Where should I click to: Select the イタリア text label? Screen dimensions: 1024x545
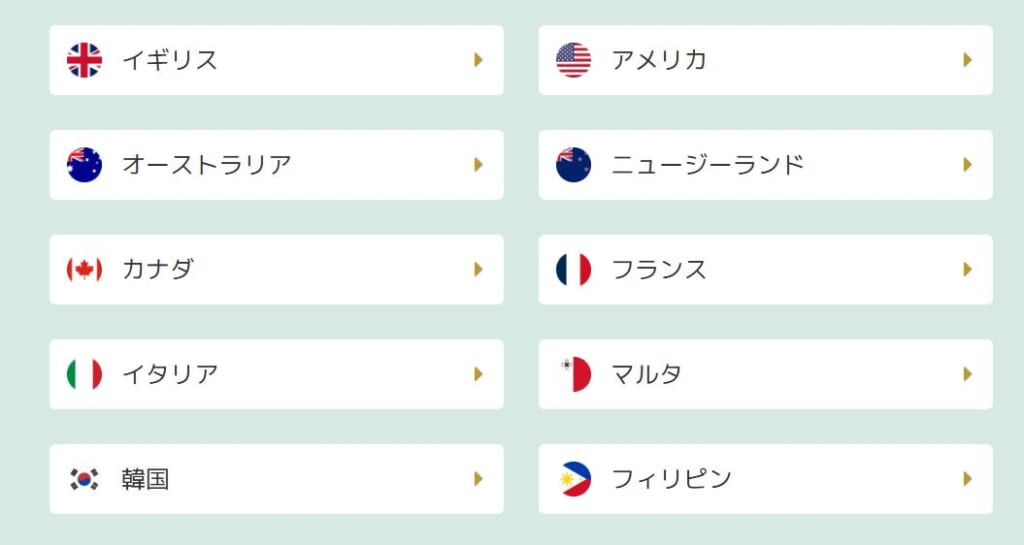click(x=170, y=374)
